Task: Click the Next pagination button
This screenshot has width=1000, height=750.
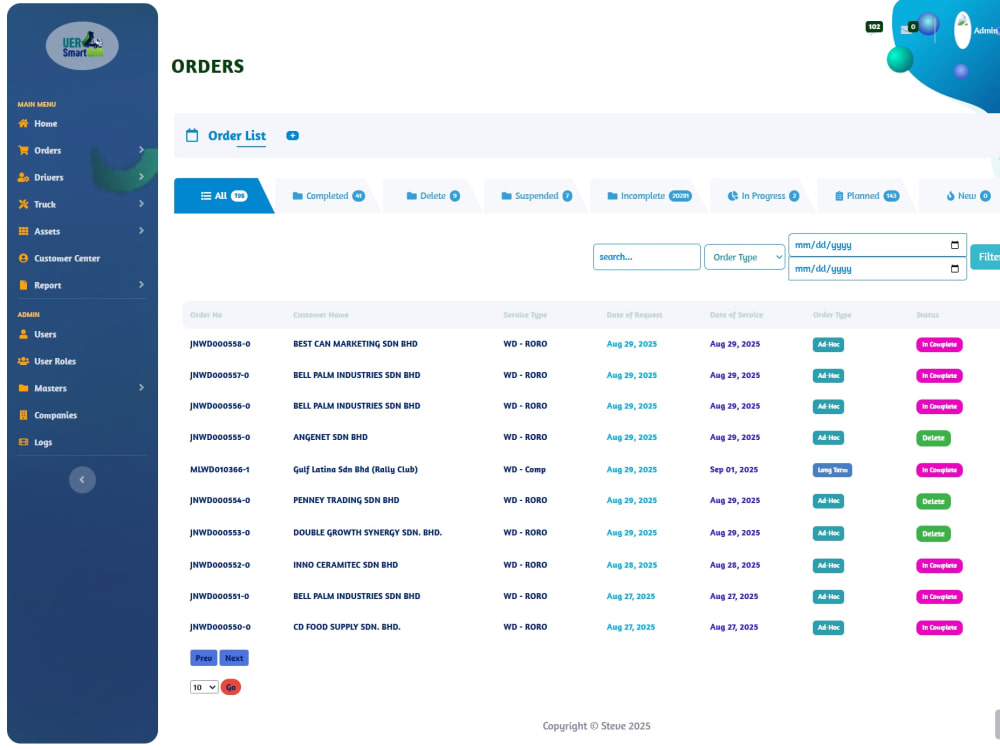Action: click(234, 658)
